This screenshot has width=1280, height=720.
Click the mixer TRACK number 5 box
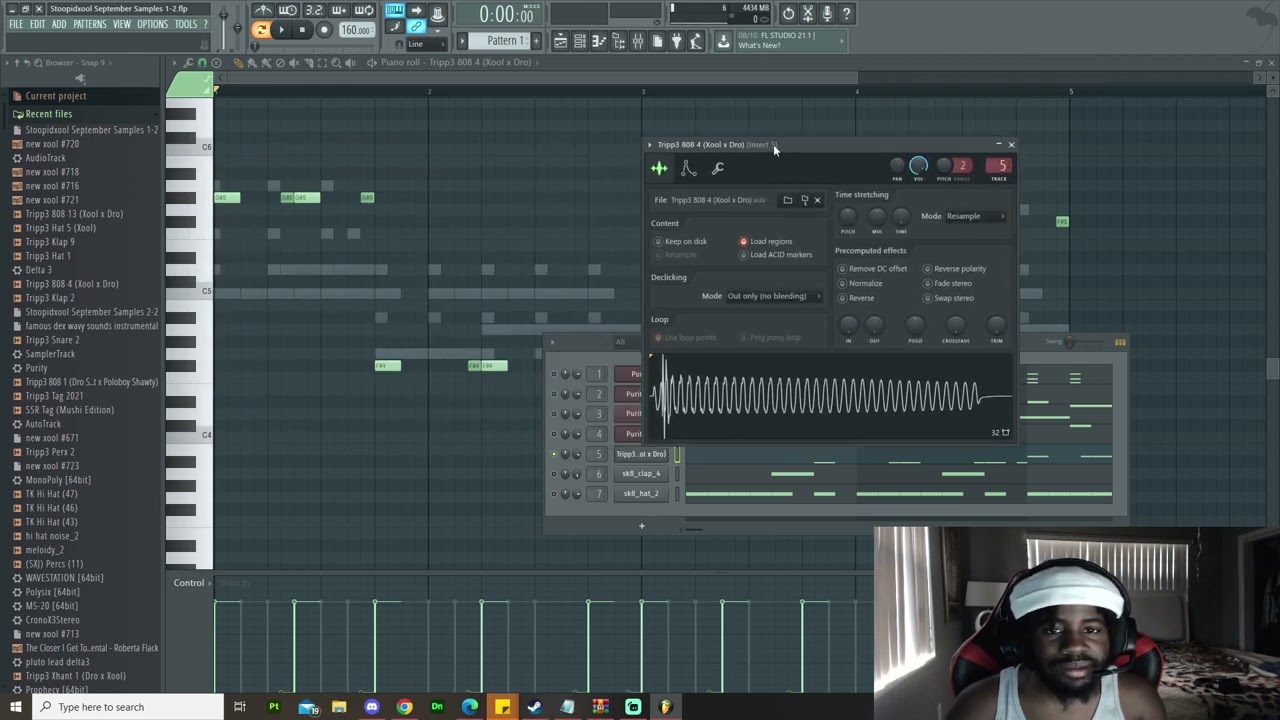(999, 166)
